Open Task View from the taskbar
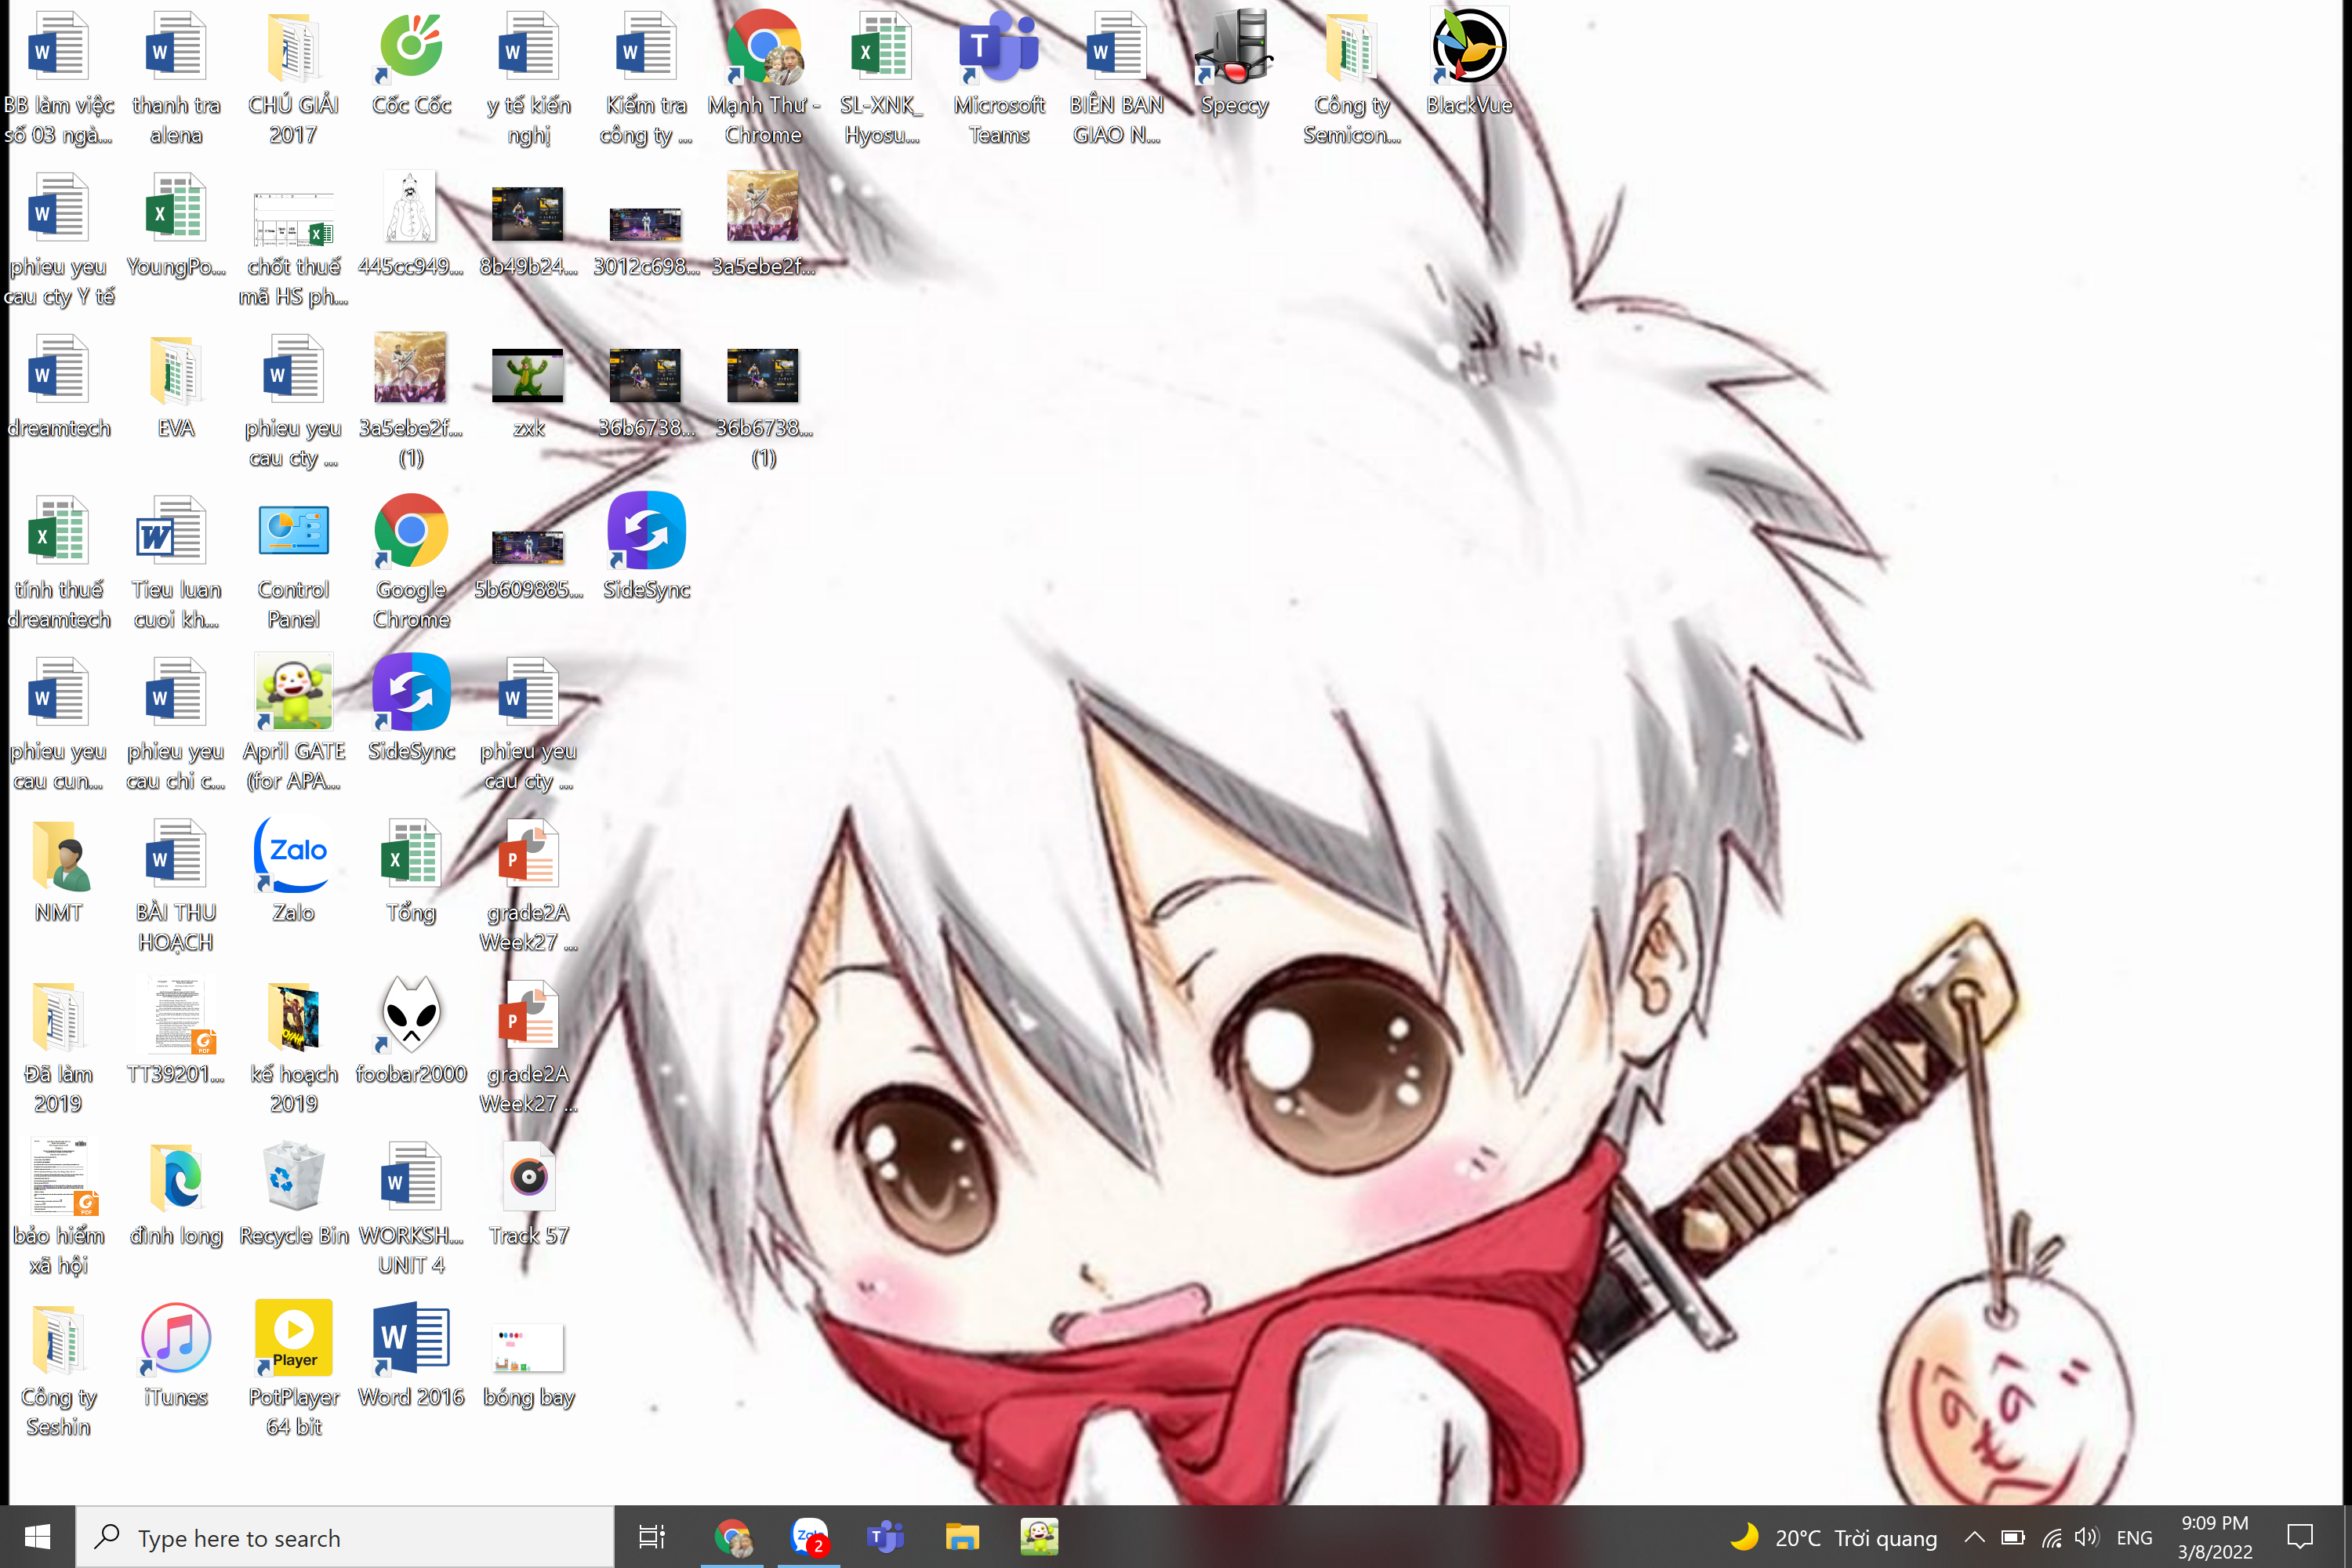 (x=652, y=1537)
